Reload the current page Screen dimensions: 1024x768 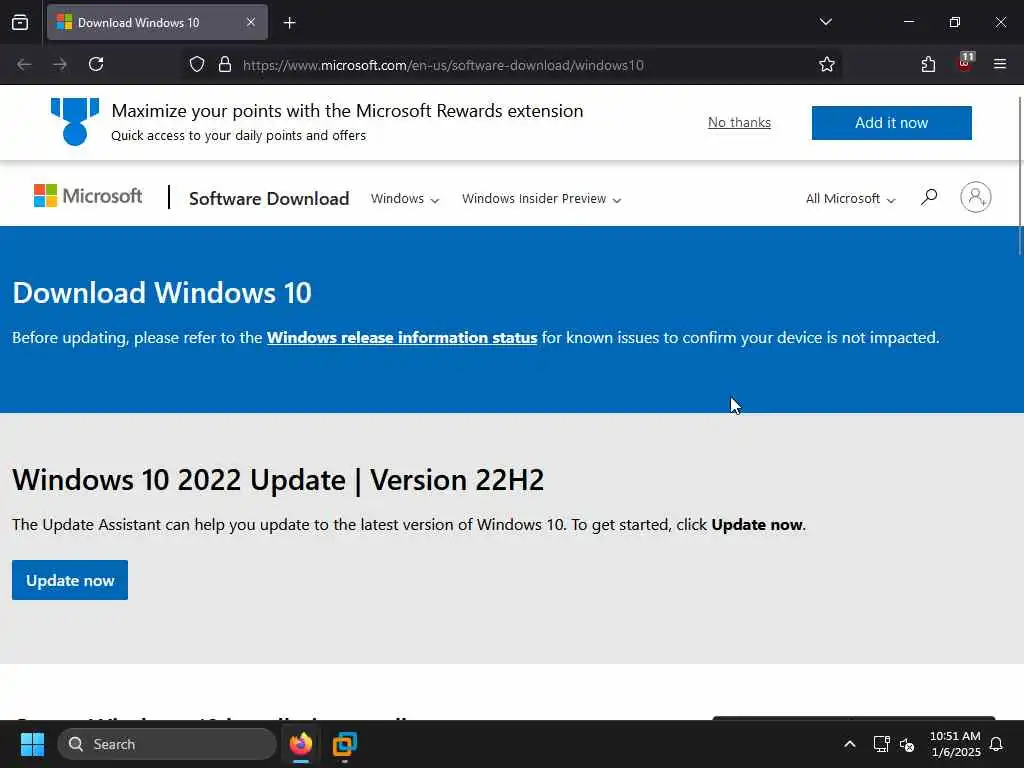pyautogui.click(x=96, y=64)
